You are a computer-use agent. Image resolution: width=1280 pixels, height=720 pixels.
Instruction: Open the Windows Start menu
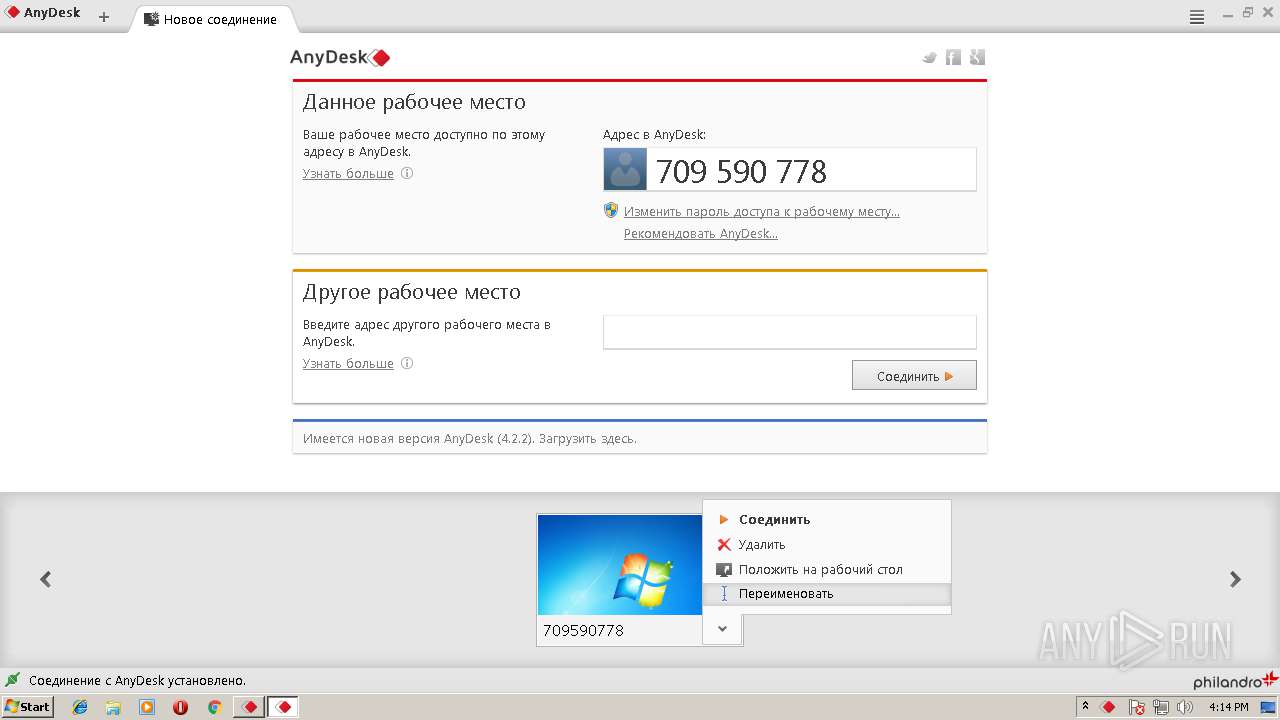27,707
